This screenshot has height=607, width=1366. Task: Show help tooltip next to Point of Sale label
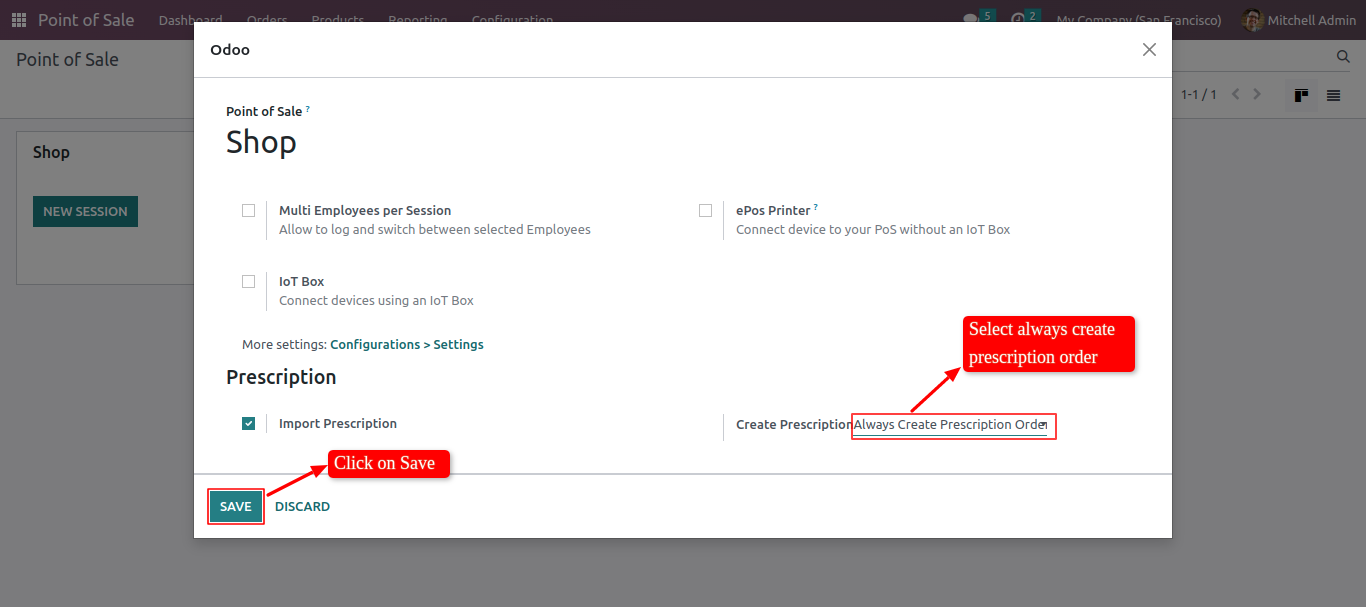click(x=308, y=108)
